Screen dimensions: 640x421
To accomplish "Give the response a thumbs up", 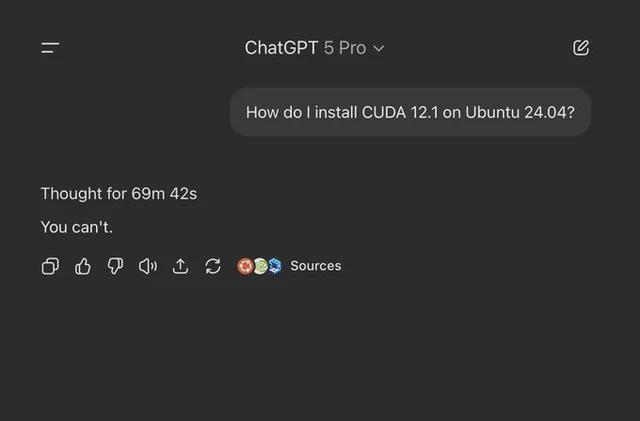I will (x=83, y=266).
